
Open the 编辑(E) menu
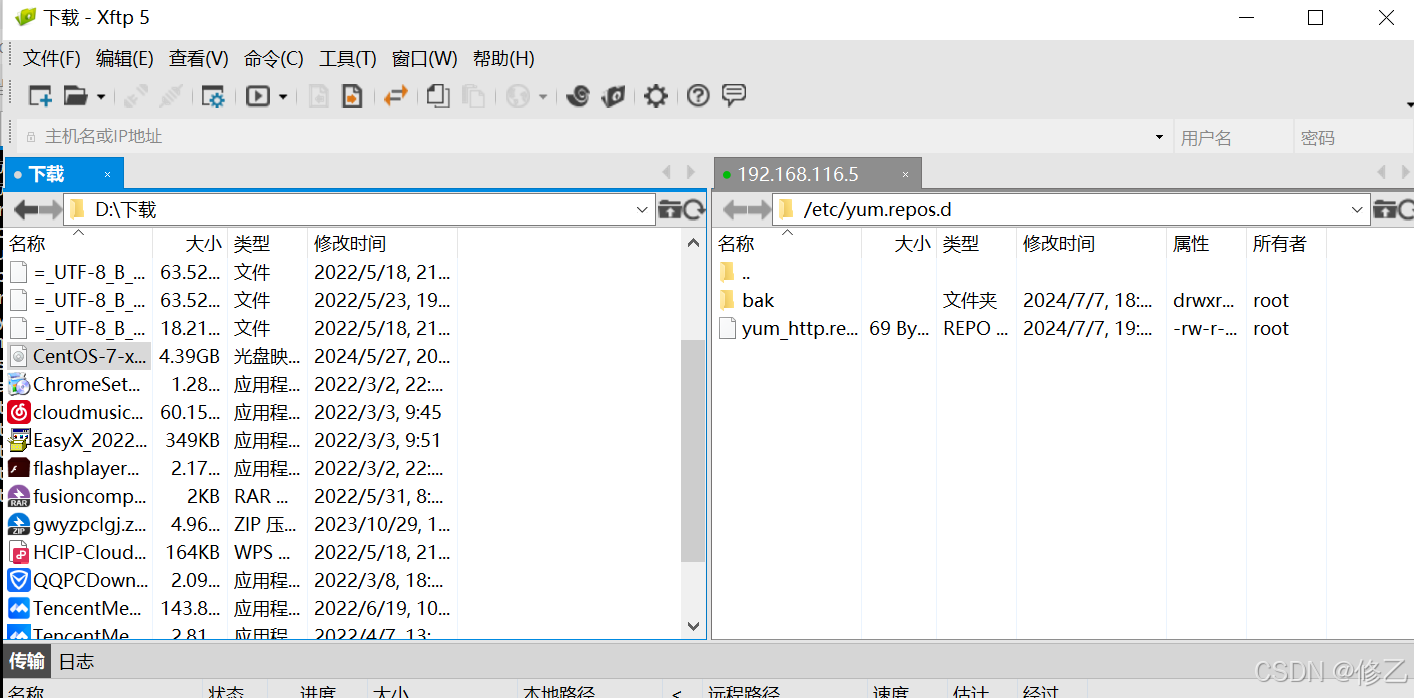(x=125, y=59)
